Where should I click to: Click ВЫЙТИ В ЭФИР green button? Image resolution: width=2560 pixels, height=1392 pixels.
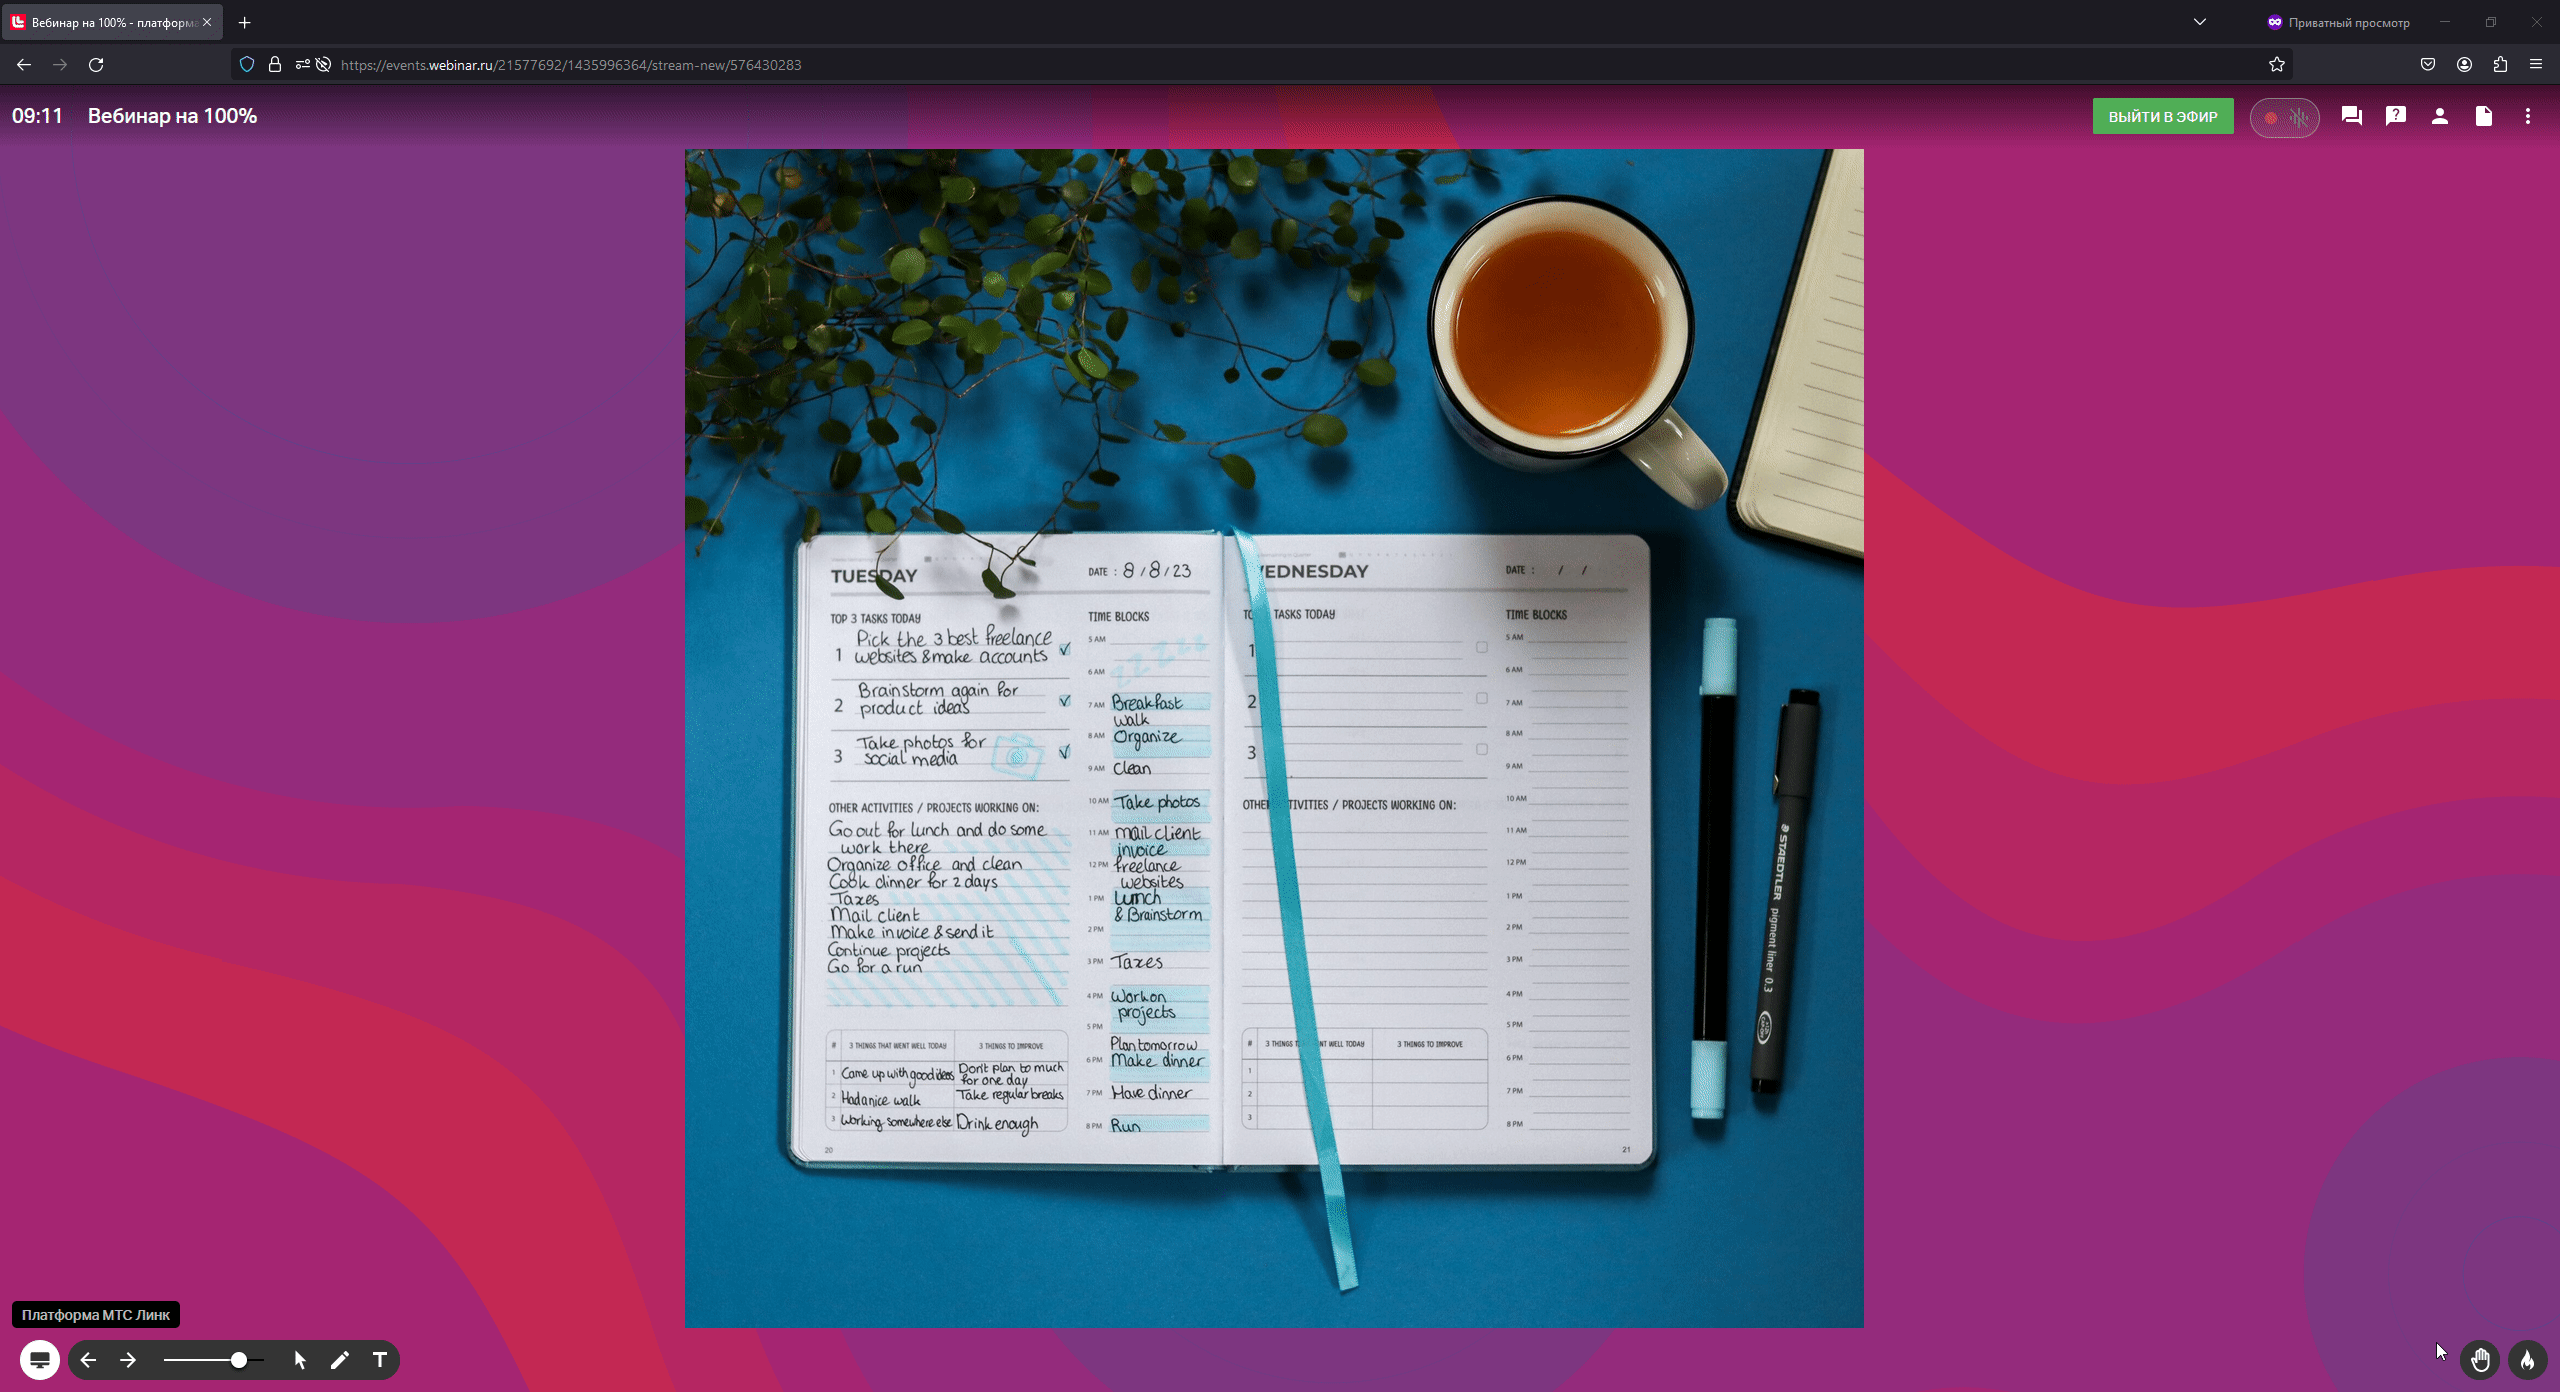2162,117
